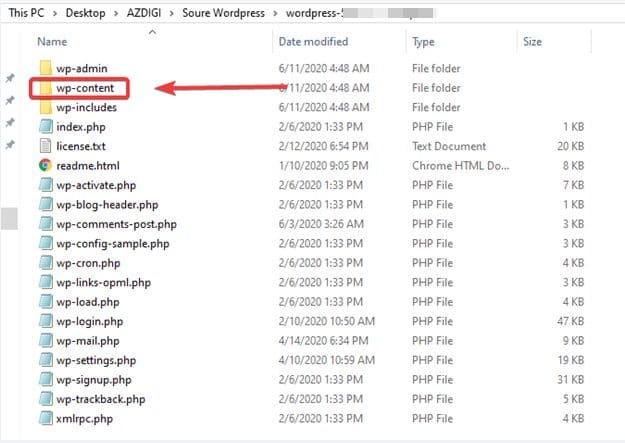Click the wp-admin folder icon
The image size is (625, 443).
(x=45, y=68)
